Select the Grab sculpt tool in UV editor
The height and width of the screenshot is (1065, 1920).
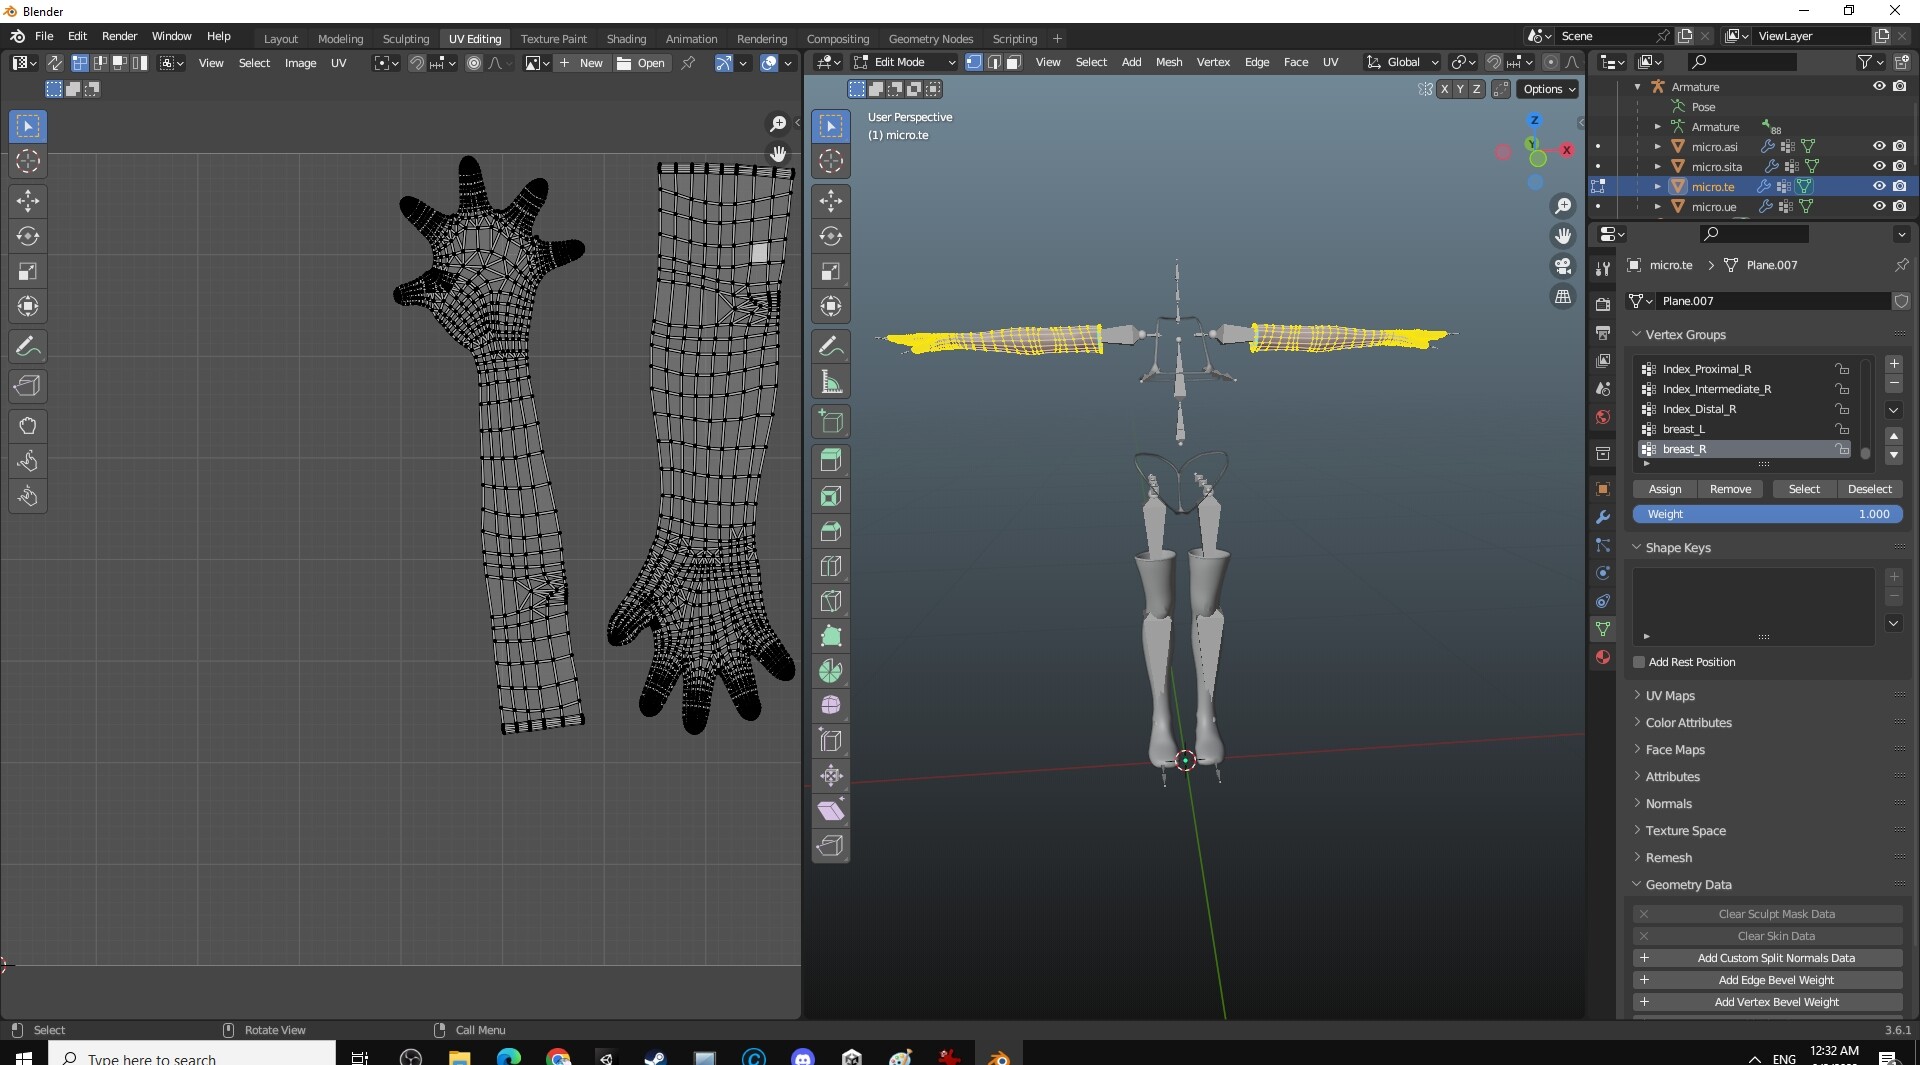click(28, 426)
